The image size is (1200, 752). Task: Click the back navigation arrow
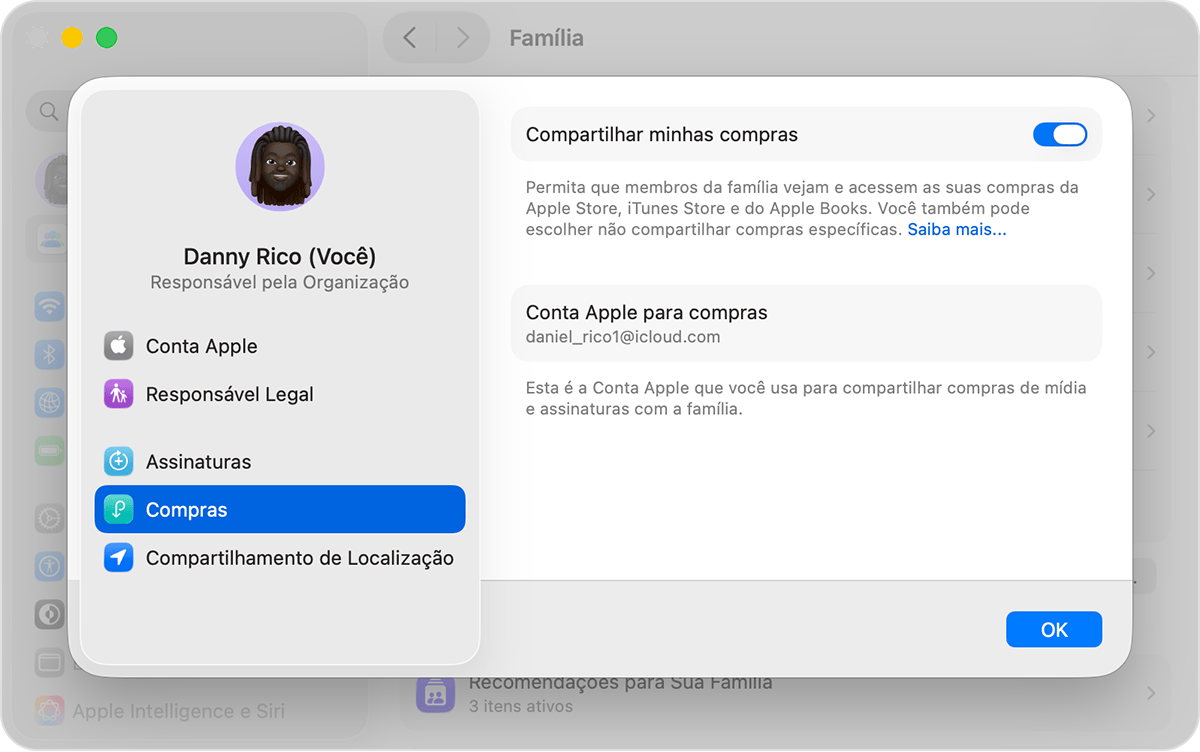(x=409, y=37)
